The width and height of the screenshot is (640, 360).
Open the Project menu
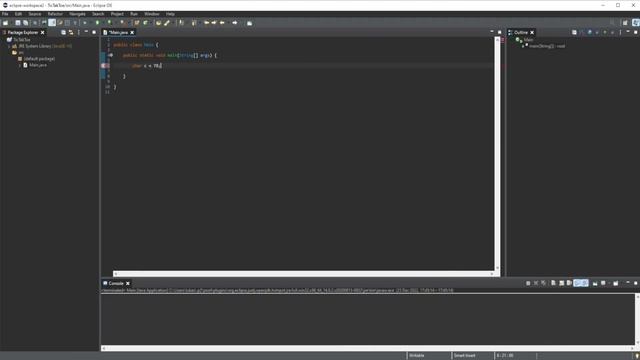(x=117, y=14)
